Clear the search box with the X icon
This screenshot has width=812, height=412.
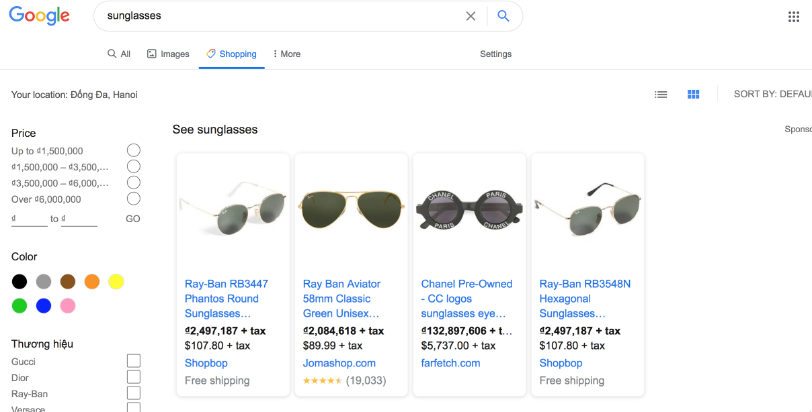470,16
